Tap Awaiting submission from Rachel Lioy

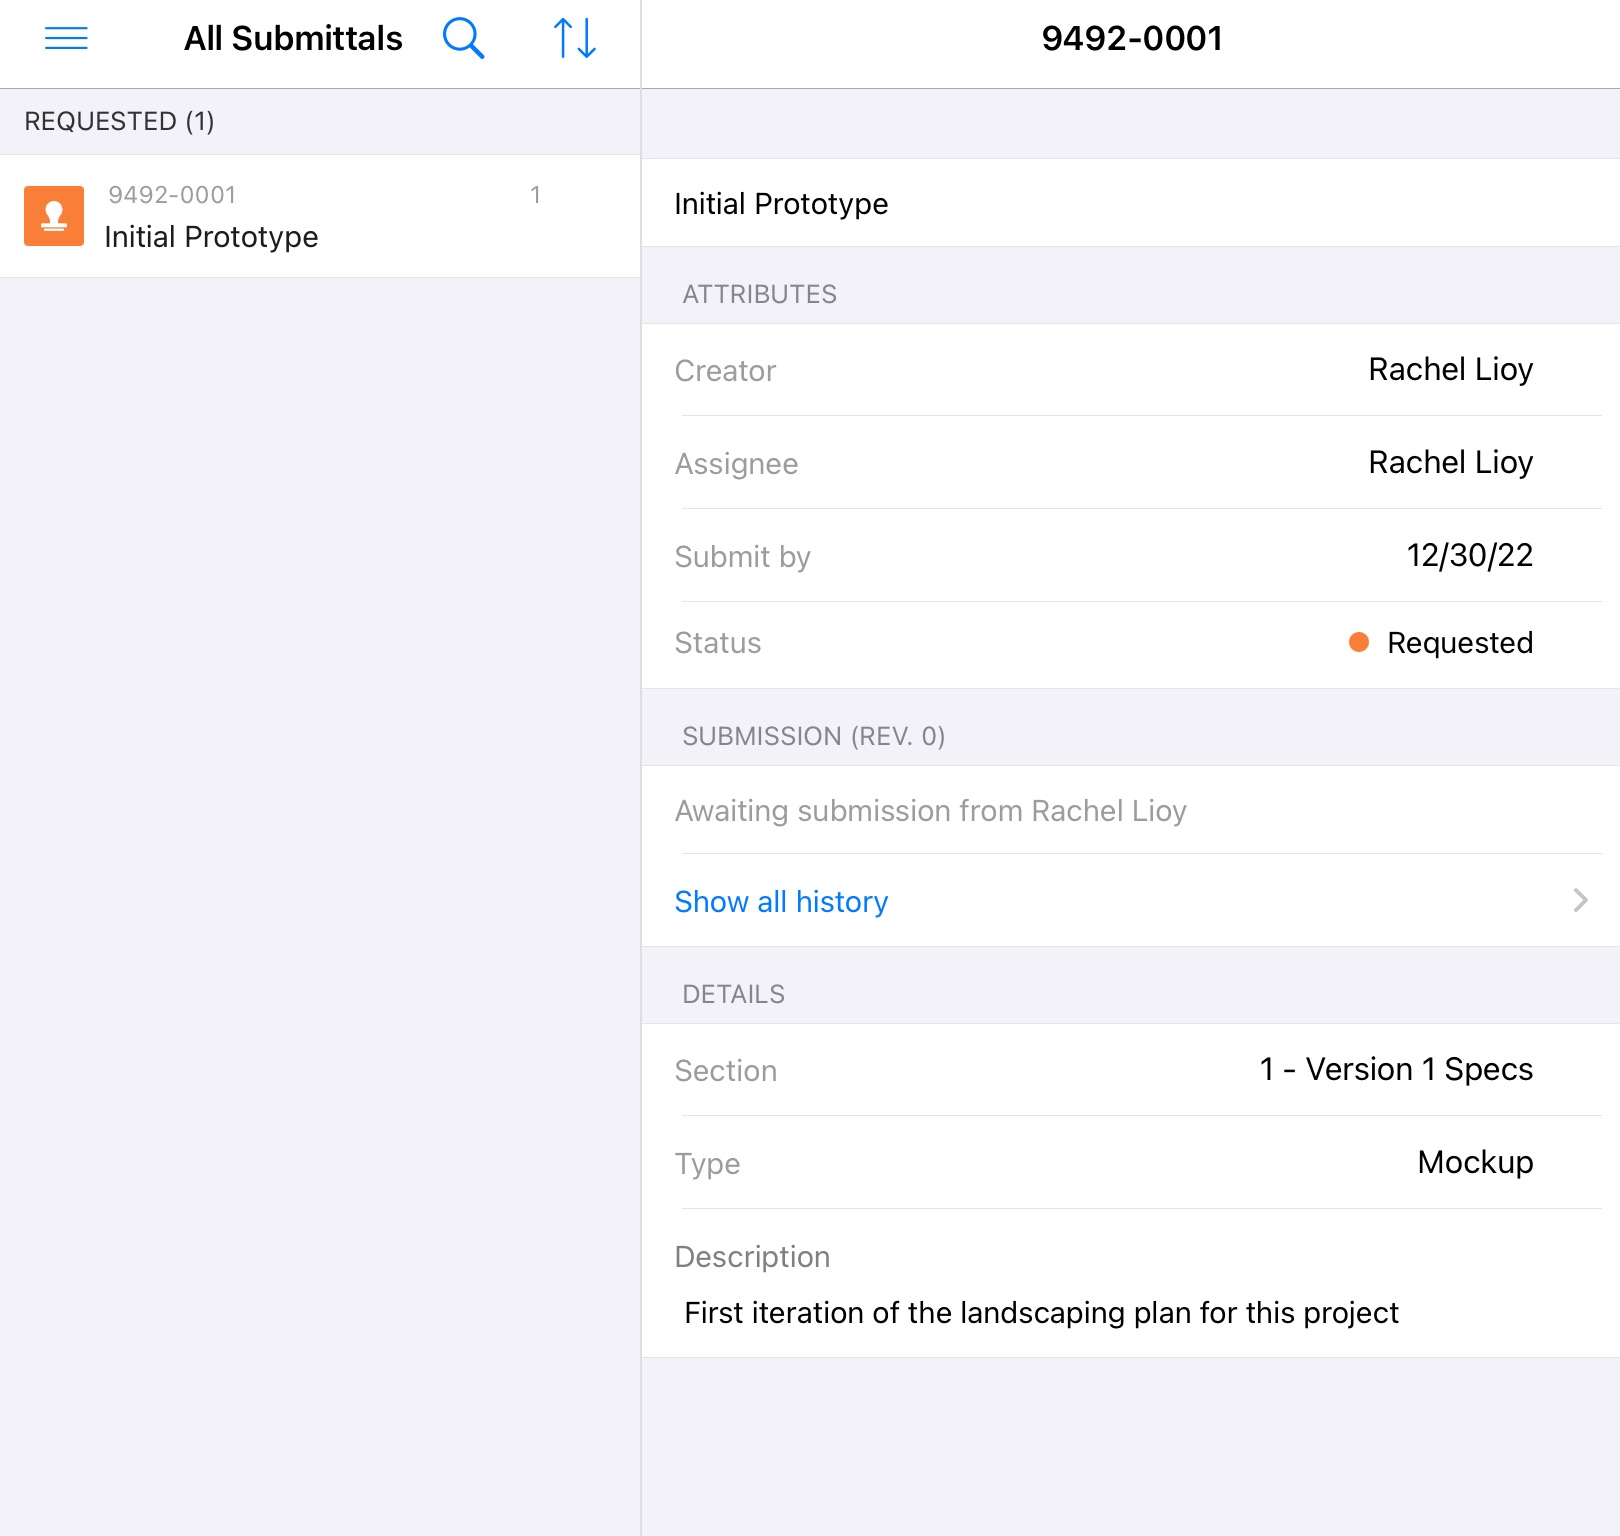pos(930,811)
